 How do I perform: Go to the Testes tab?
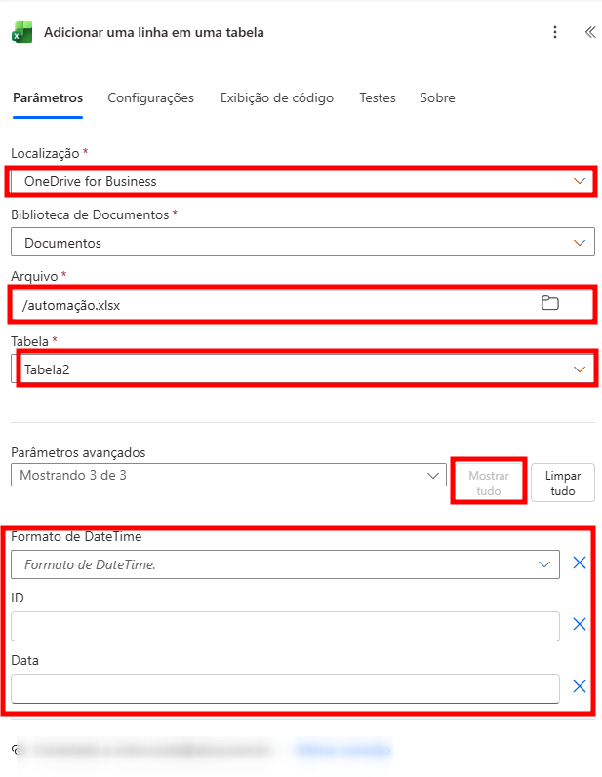[x=377, y=98]
